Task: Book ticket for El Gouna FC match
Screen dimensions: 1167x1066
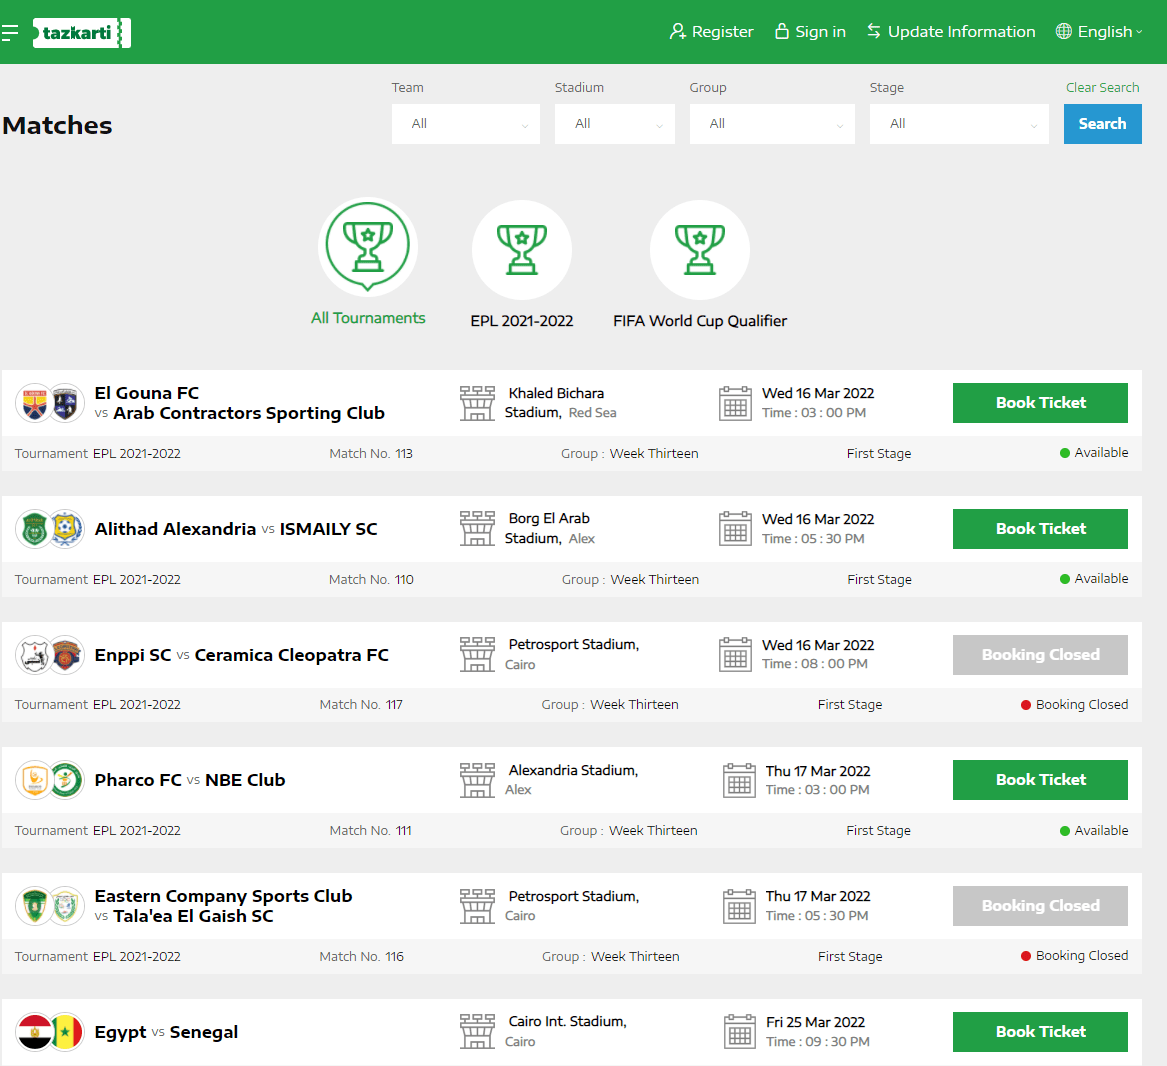Action: [x=1040, y=403]
